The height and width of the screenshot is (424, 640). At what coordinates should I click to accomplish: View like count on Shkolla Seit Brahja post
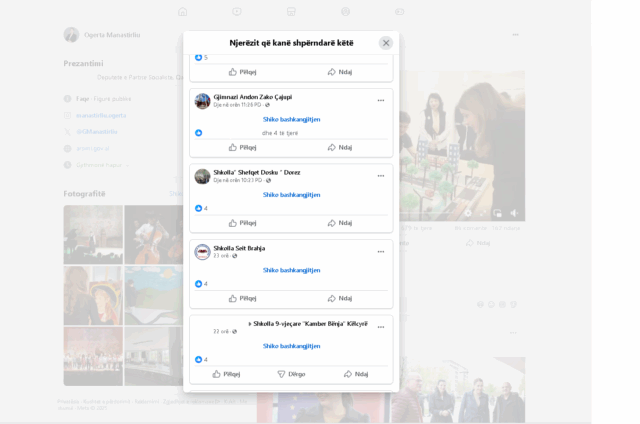click(201, 284)
